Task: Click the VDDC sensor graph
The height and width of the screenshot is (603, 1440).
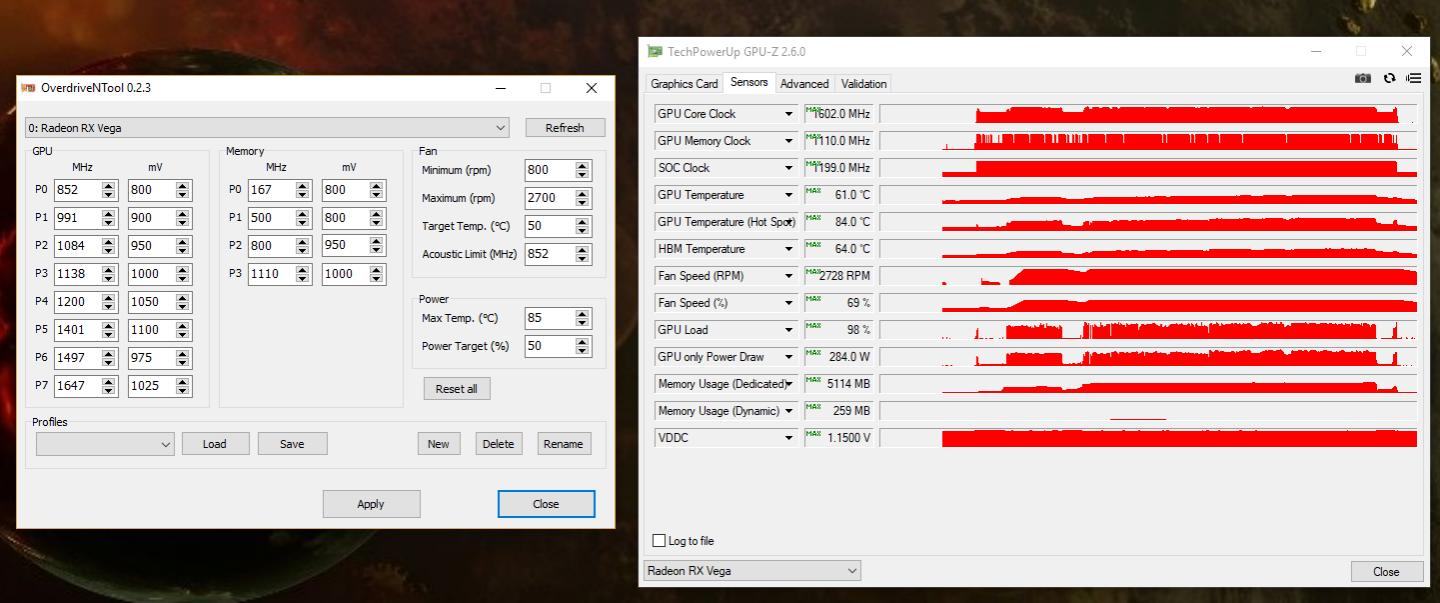Action: tap(1148, 438)
